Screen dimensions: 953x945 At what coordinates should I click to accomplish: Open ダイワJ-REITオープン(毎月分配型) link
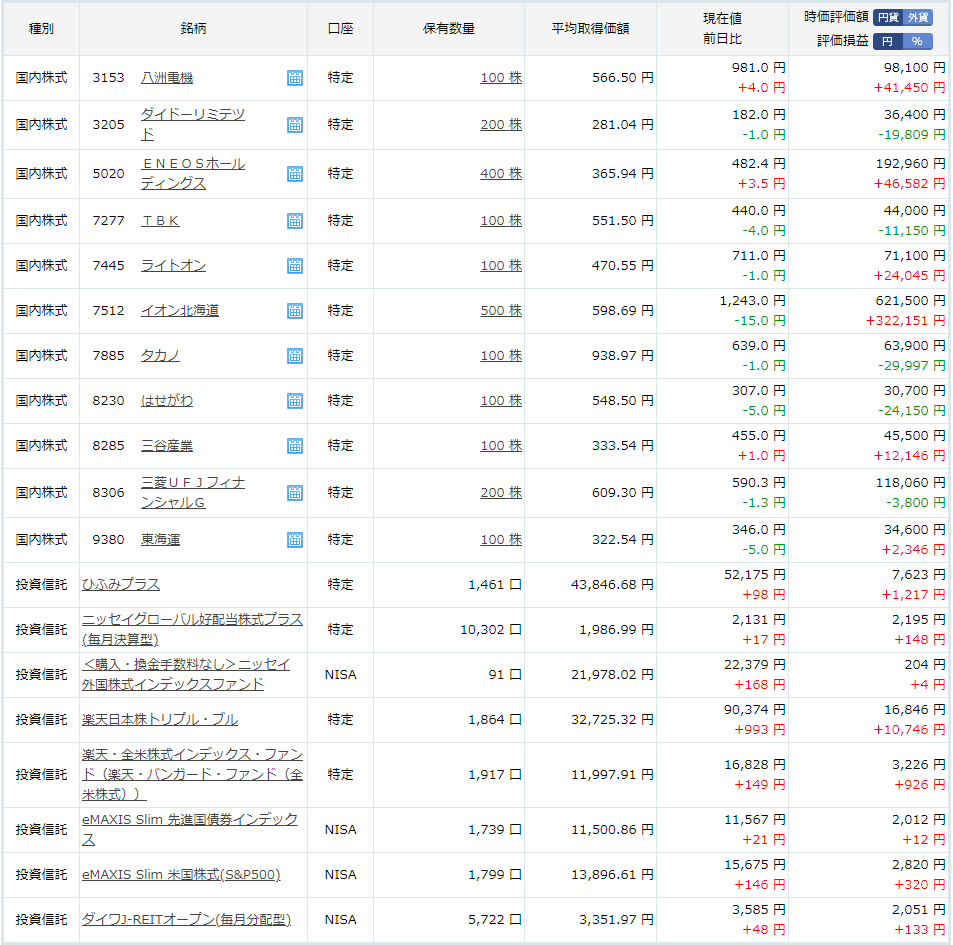pyautogui.click(x=186, y=919)
